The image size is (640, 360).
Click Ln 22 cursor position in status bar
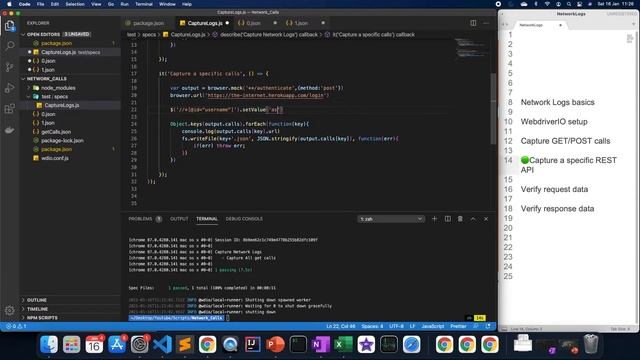pyautogui.click(x=341, y=326)
